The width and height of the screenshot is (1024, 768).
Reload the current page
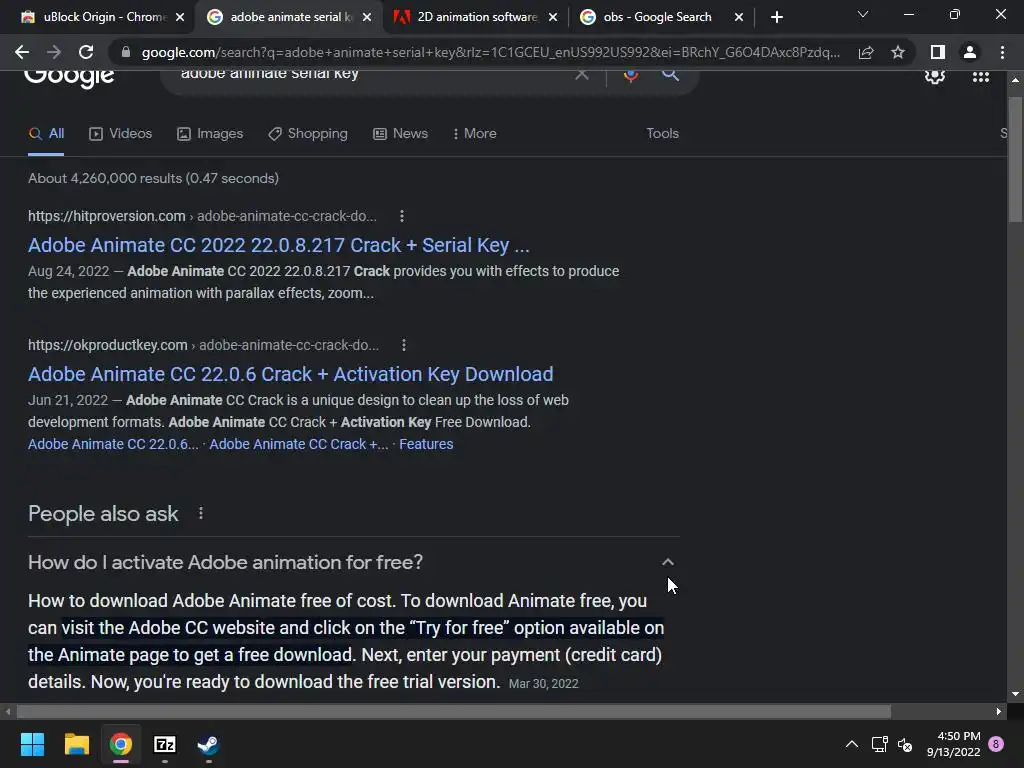[x=86, y=52]
